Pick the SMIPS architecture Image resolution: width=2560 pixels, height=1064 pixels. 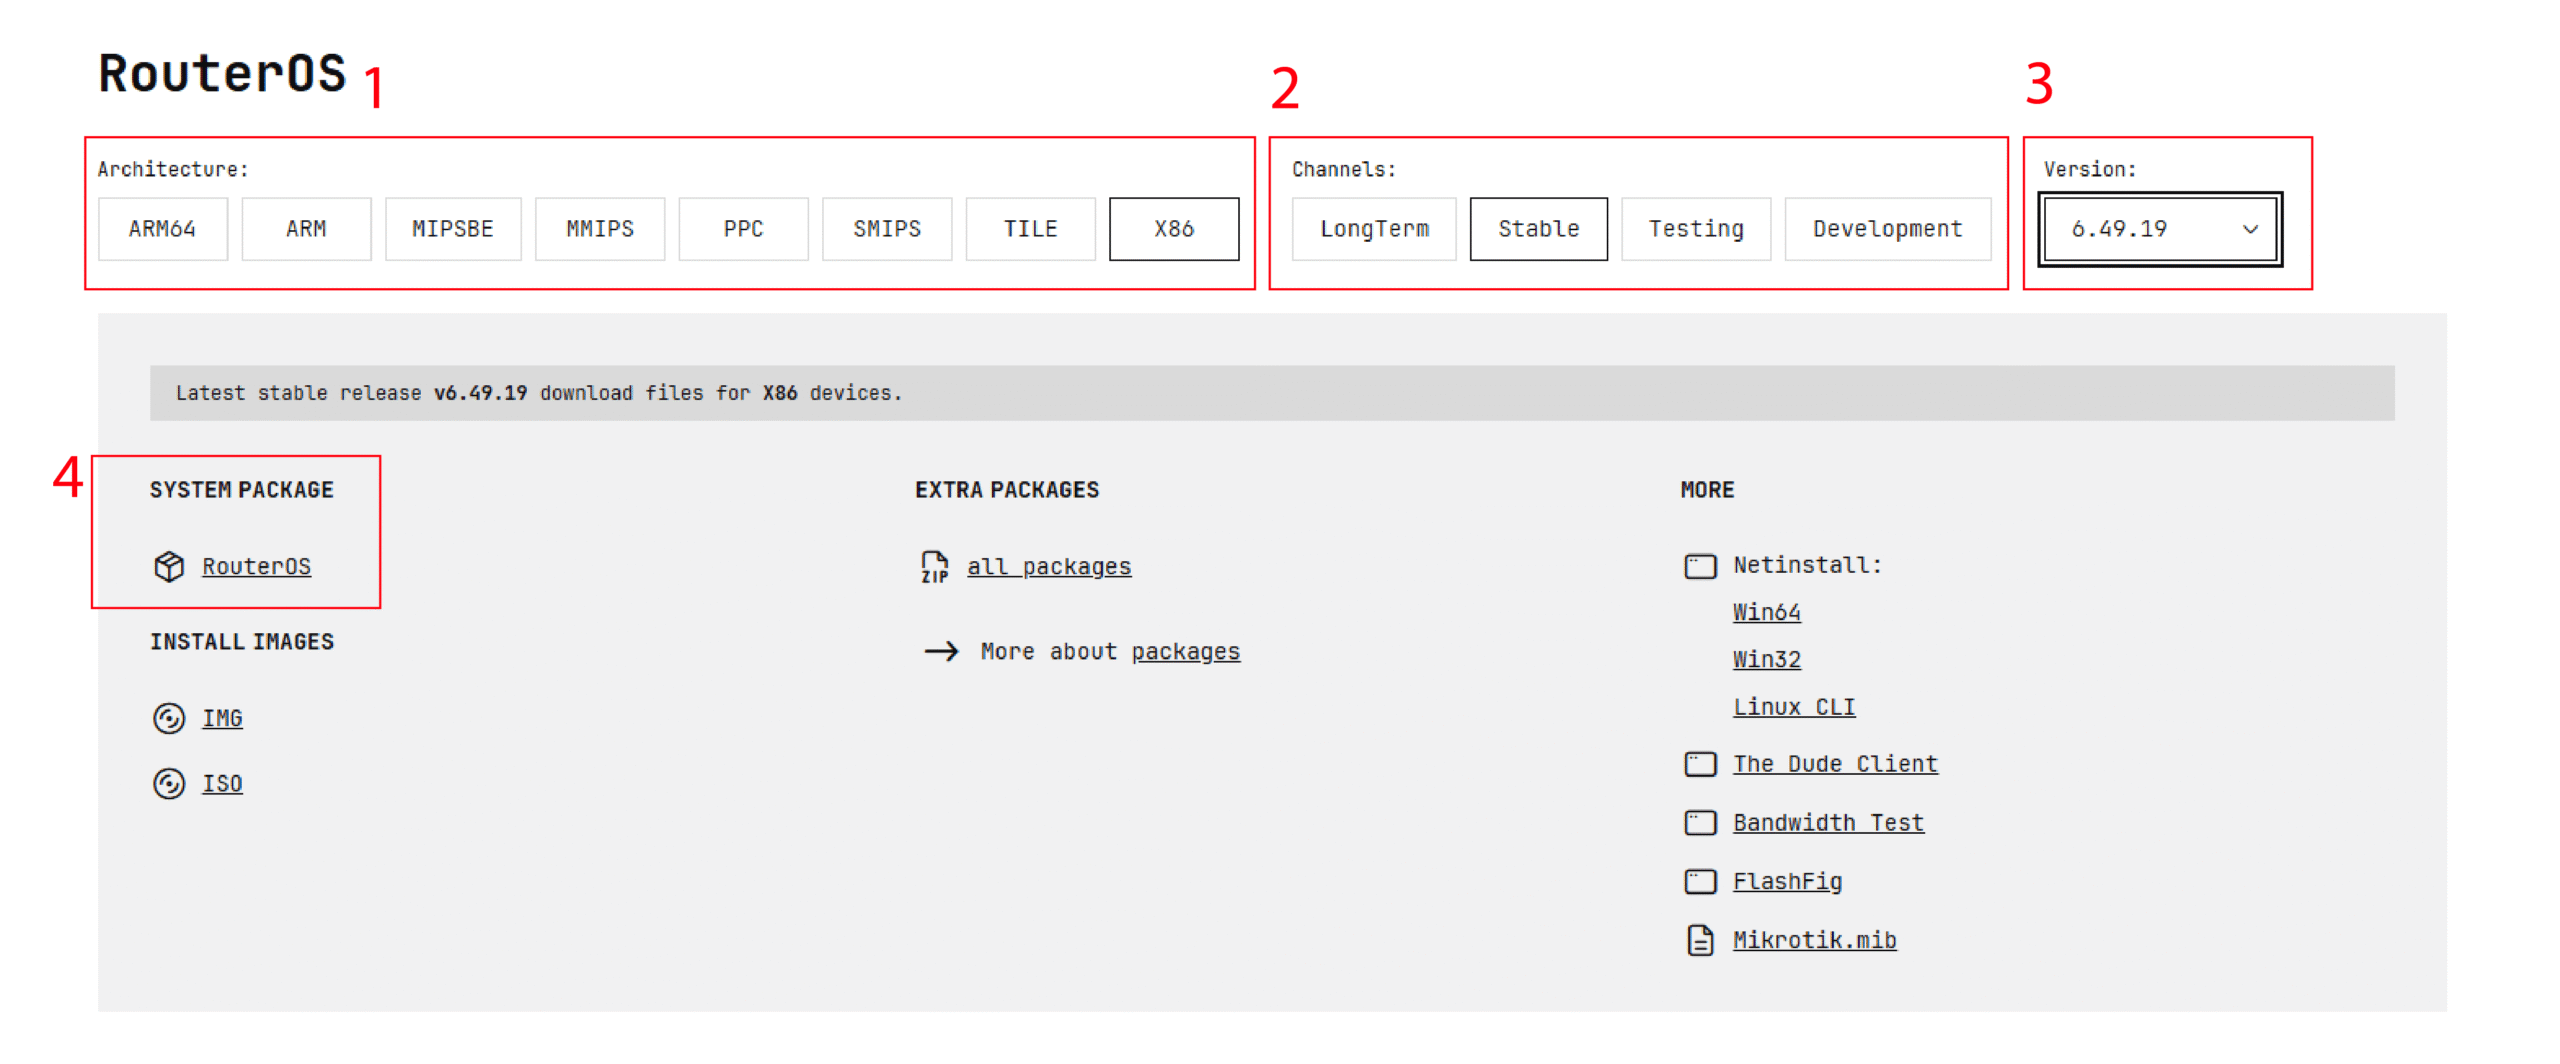click(x=887, y=229)
